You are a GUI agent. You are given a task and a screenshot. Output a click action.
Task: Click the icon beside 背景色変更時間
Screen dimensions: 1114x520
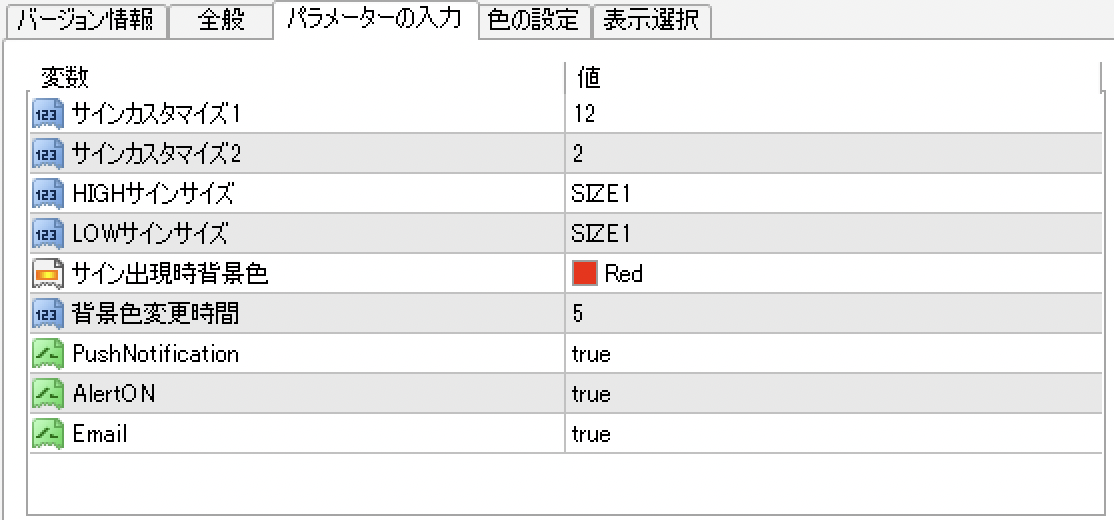point(47,314)
